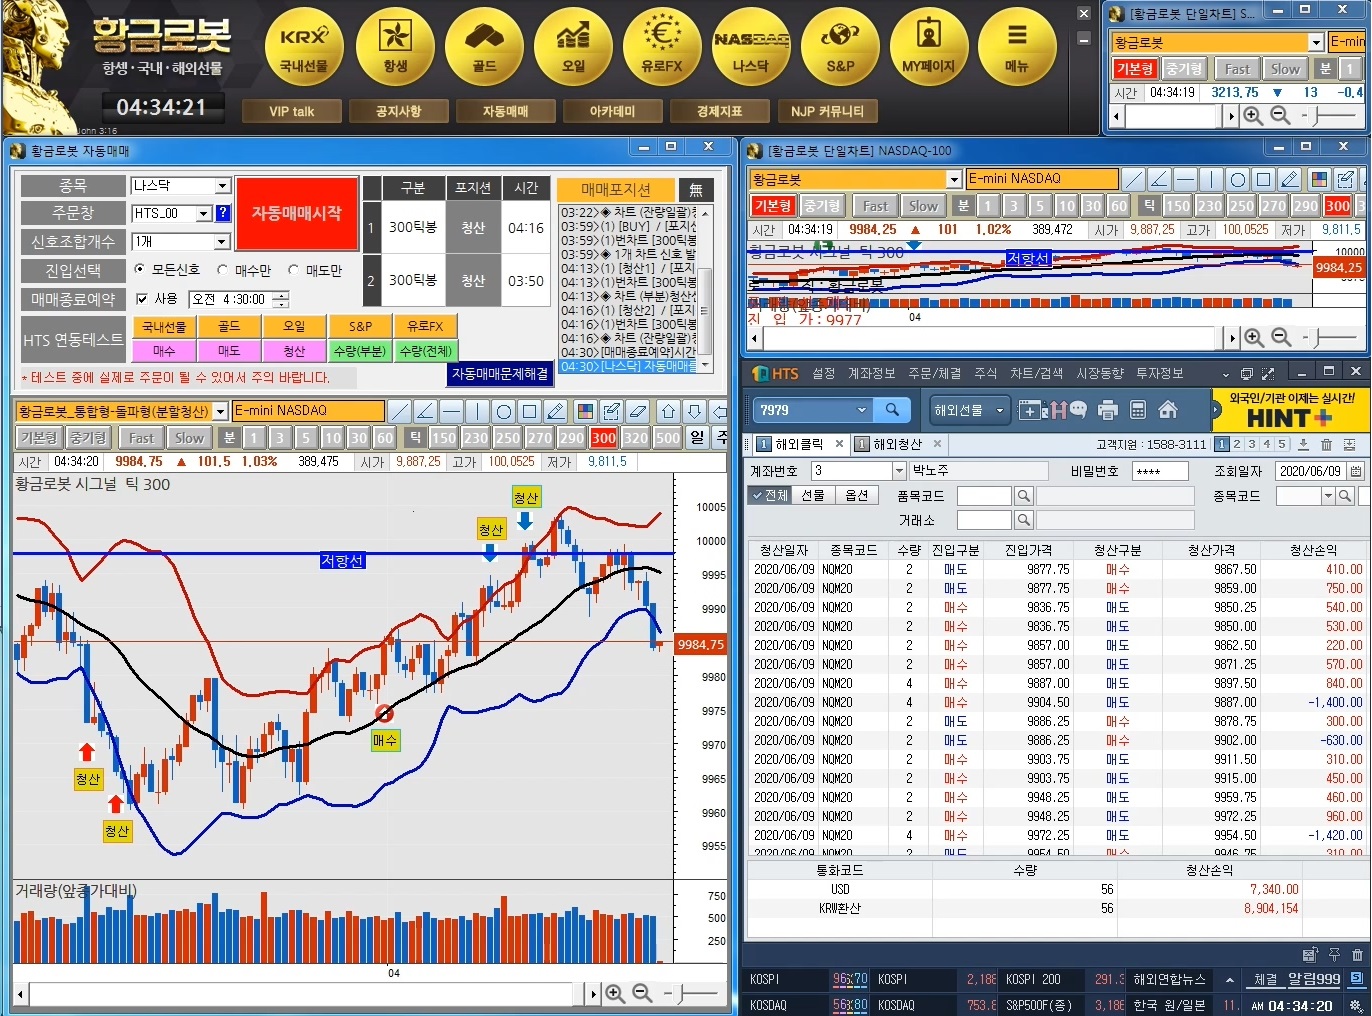Click the HTS search magnifier button
The height and width of the screenshot is (1016, 1372).
coord(892,409)
